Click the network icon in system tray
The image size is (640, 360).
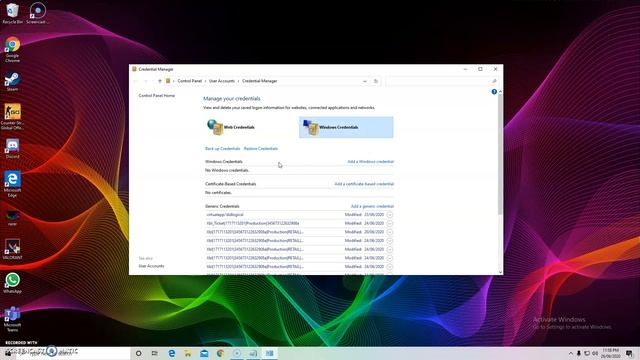tap(587, 353)
